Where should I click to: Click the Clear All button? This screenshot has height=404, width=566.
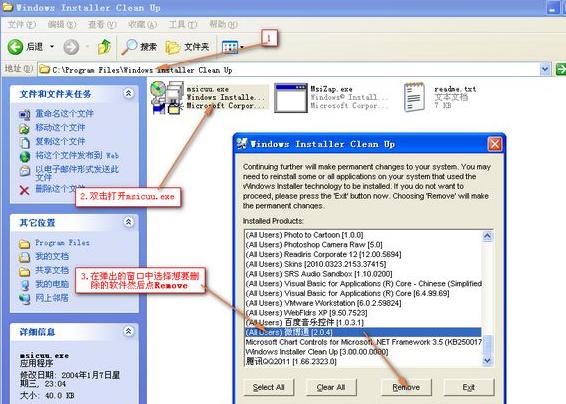[x=331, y=387]
